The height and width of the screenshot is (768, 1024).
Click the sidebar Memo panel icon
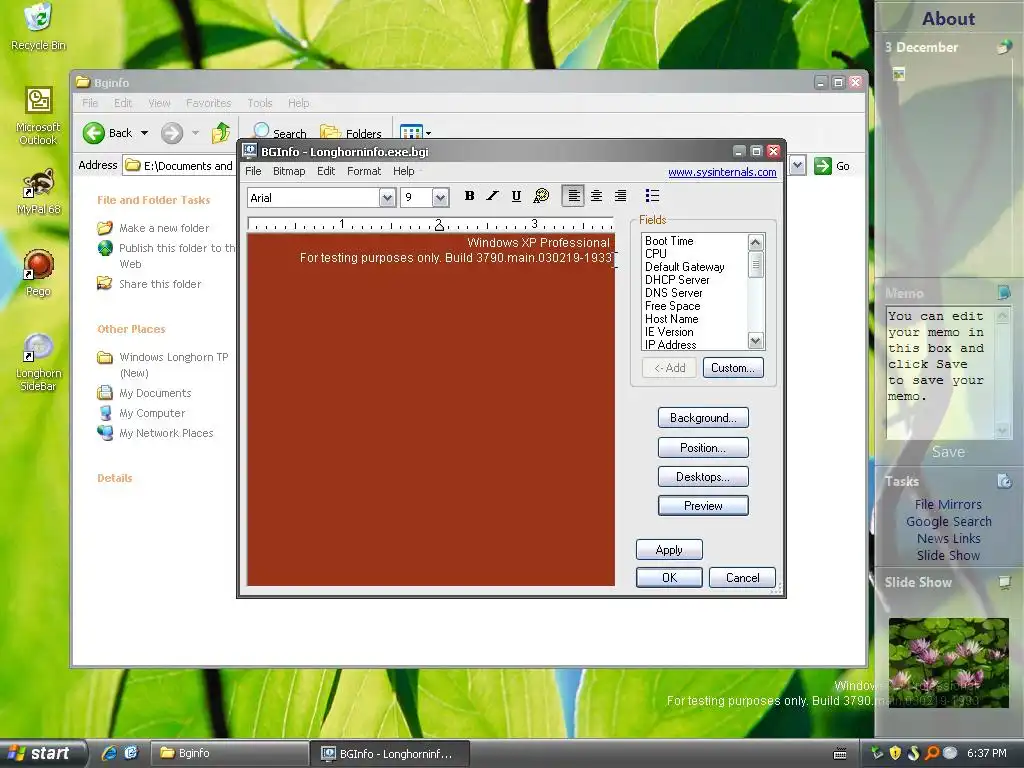tap(1004, 292)
